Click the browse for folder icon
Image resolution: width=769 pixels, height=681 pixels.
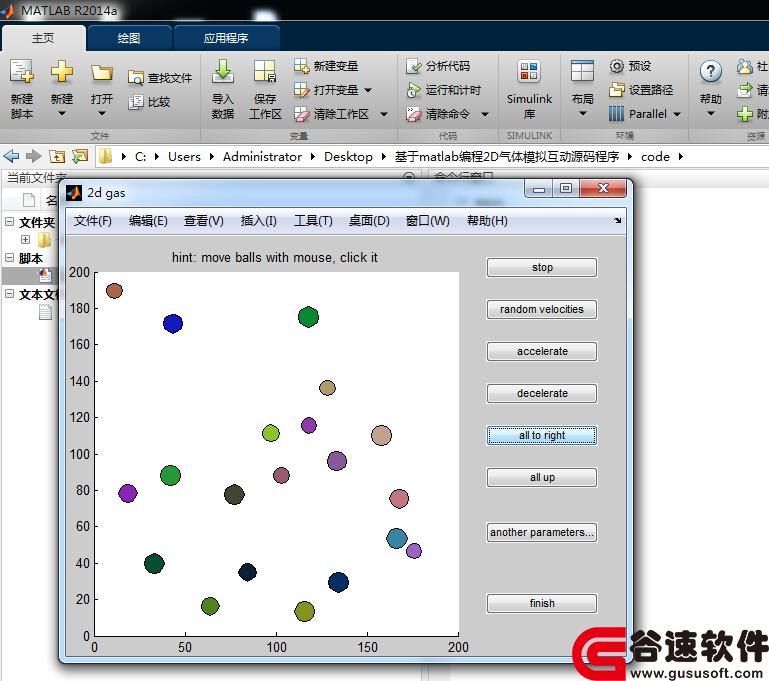point(80,156)
